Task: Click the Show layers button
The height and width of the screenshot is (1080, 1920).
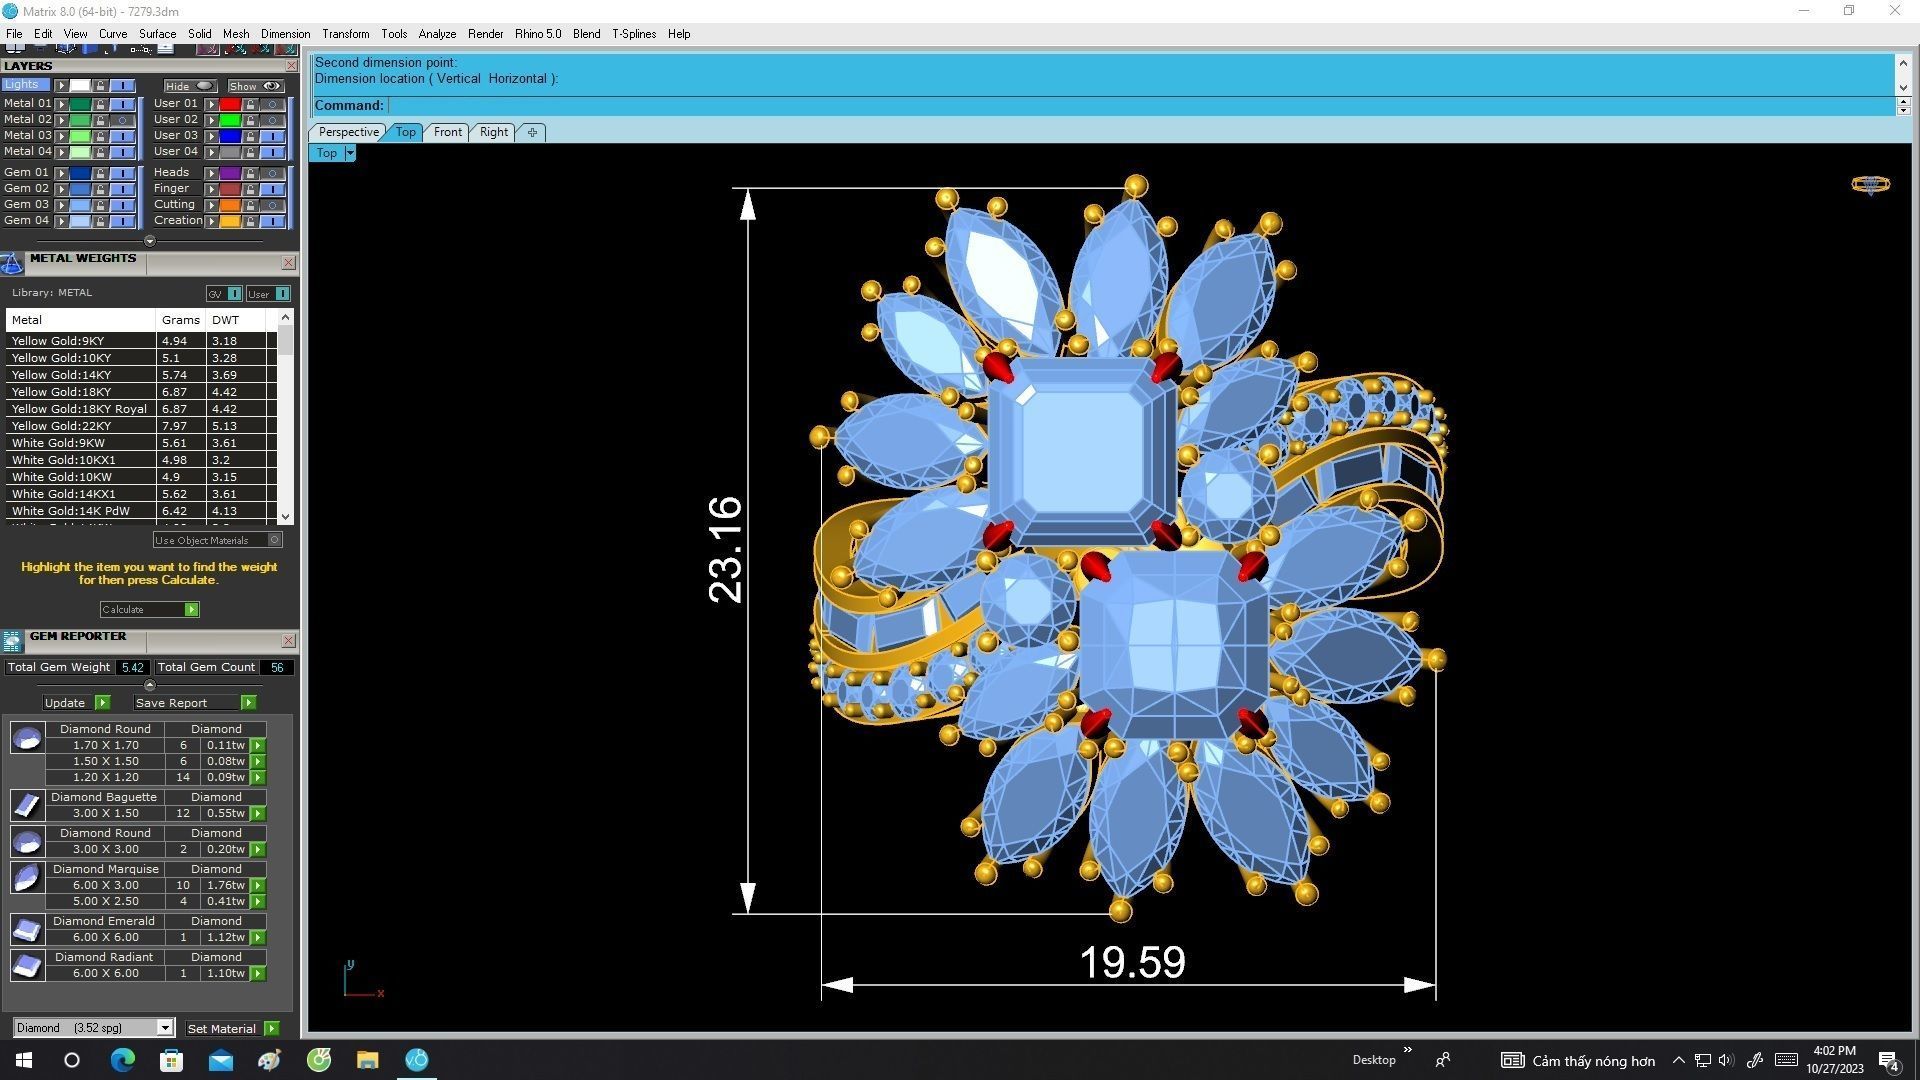Action: click(x=255, y=86)
